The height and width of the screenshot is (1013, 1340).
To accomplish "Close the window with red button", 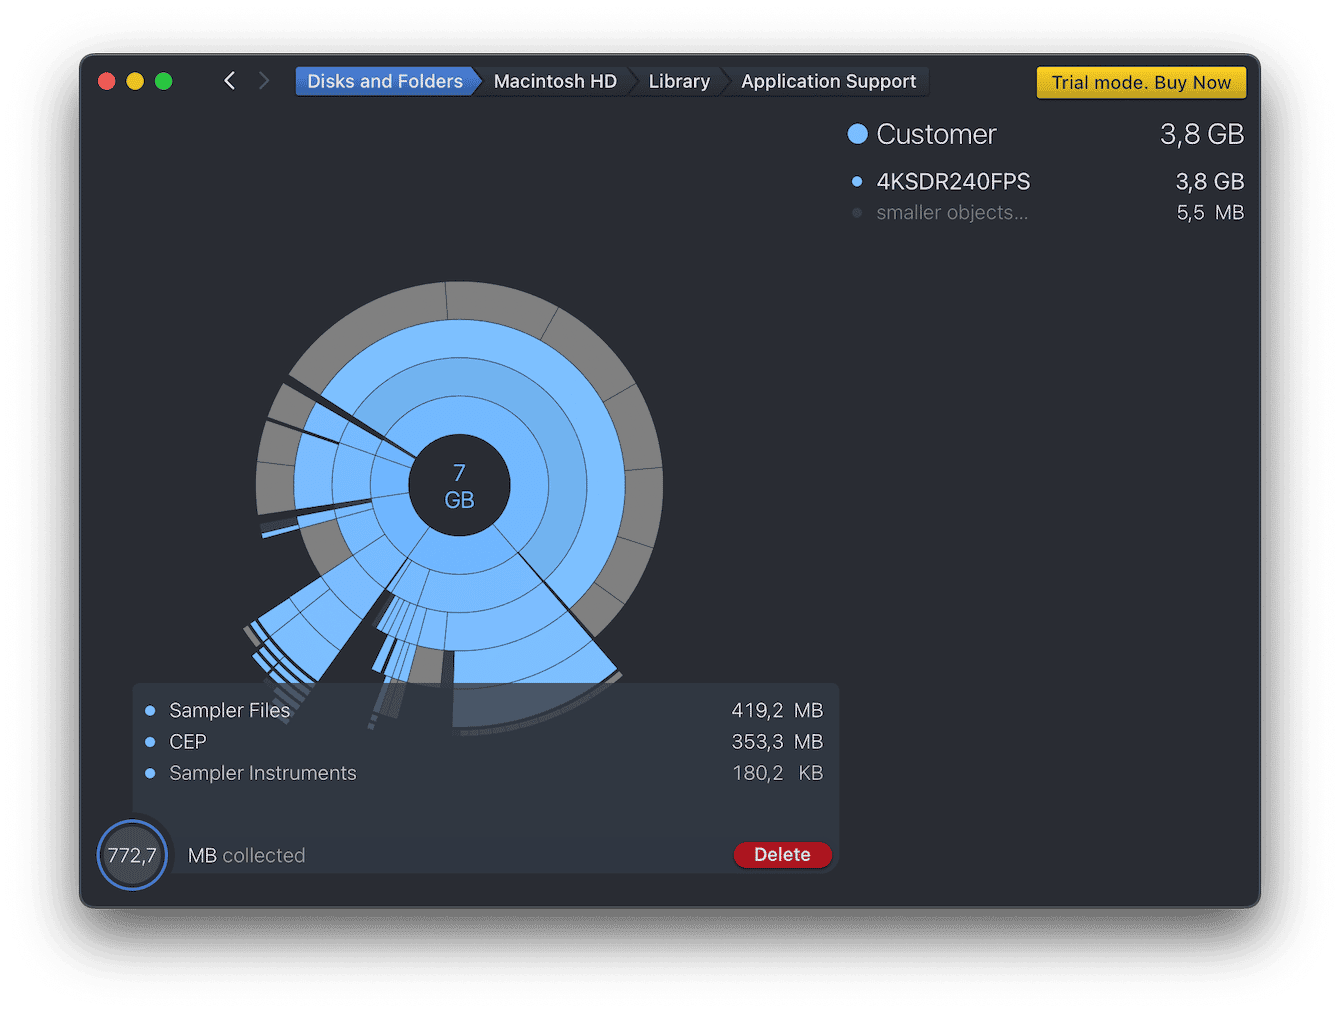I will pos(107,81).
